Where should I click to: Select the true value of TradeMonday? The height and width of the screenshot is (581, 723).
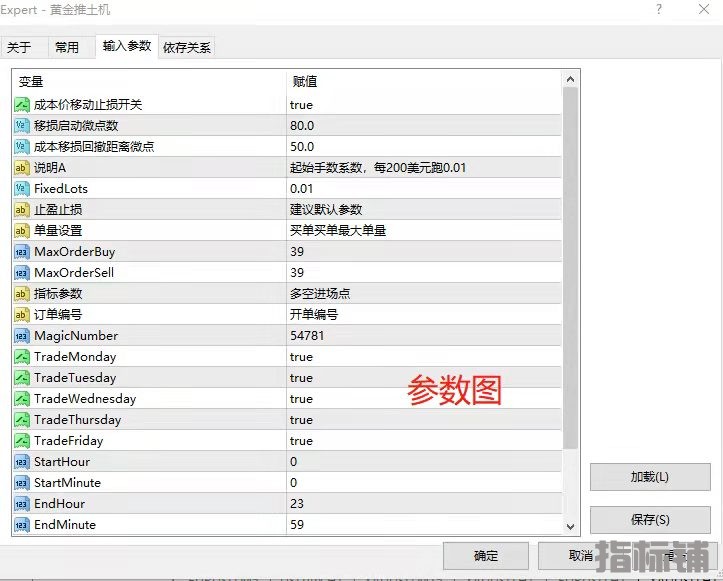(x=302, y=357)
